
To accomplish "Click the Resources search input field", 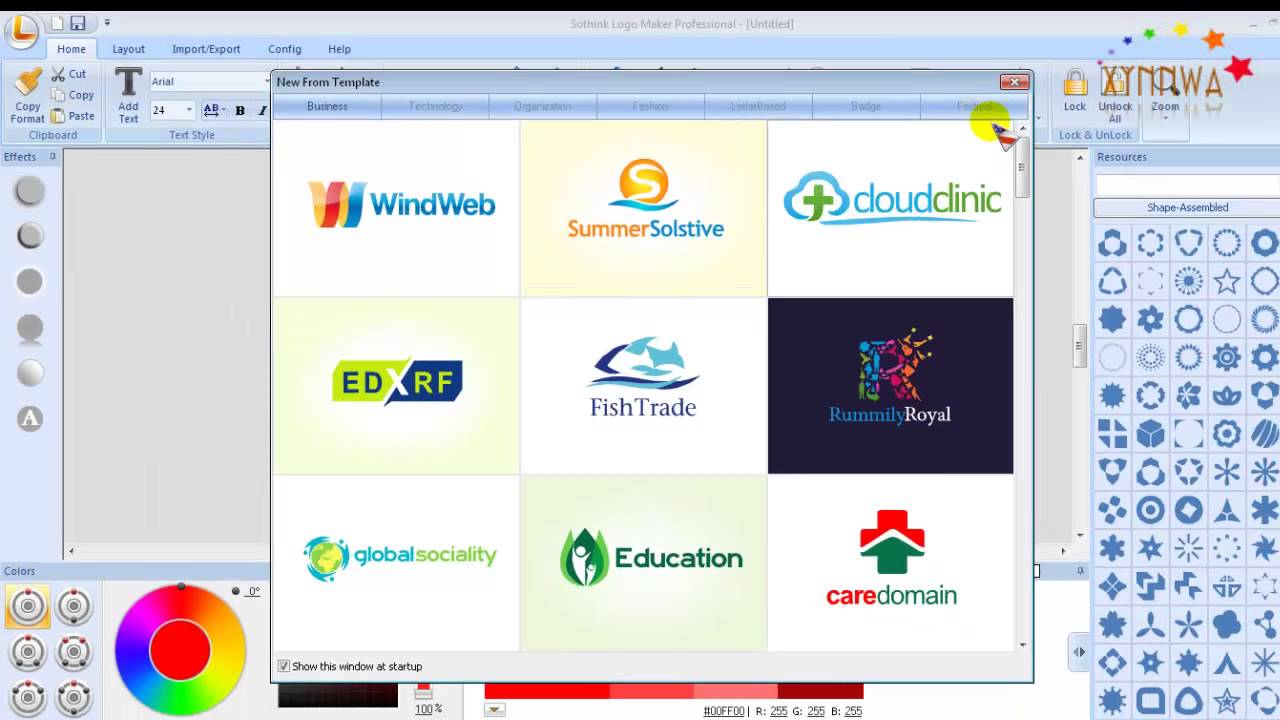I will [x=1188, y=185].
